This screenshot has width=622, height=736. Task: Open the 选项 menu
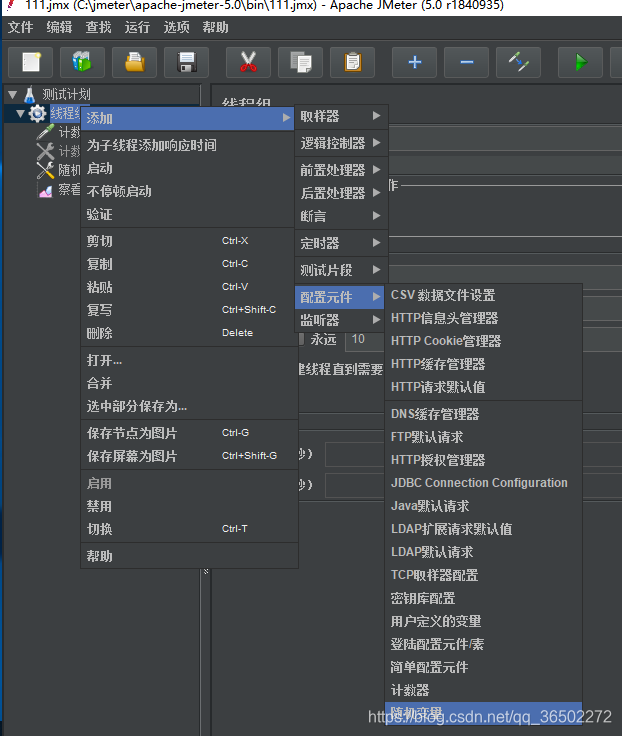point(176,27)
